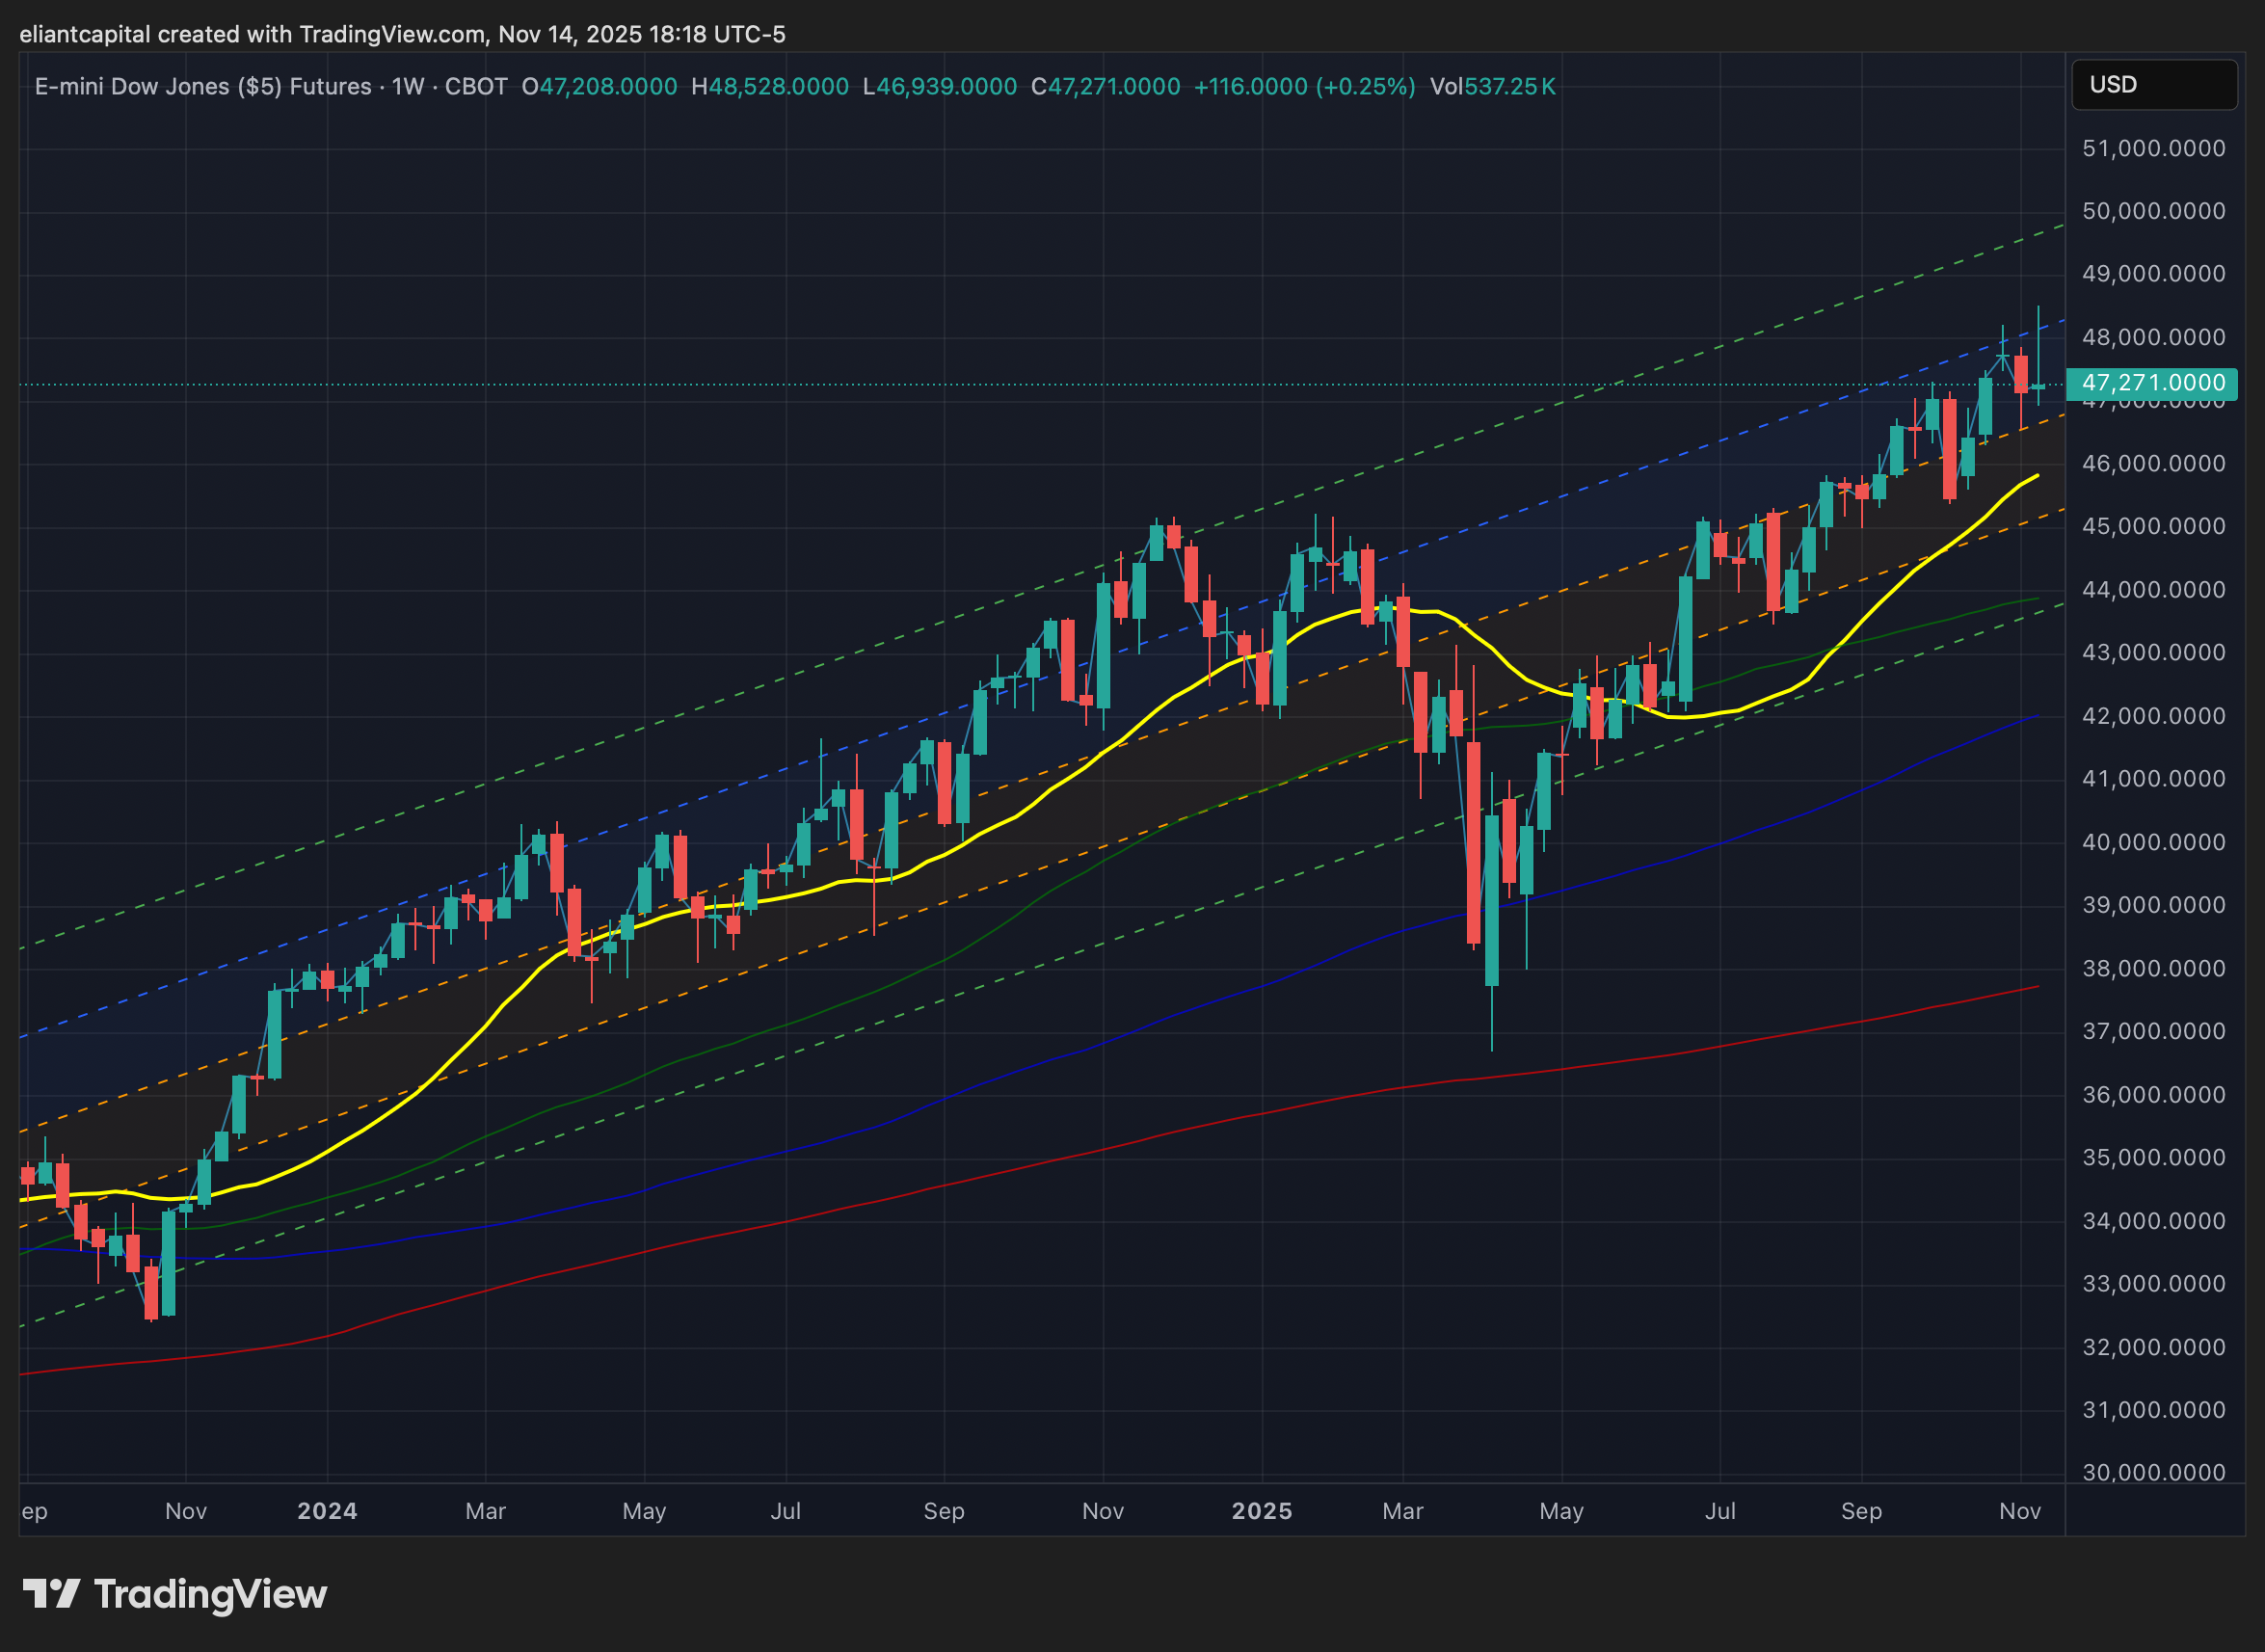The width and height of the screenshot is (2265, 1652).
Task: Click the header text with eliantcapital attribution
Action: tap(402, 34)
